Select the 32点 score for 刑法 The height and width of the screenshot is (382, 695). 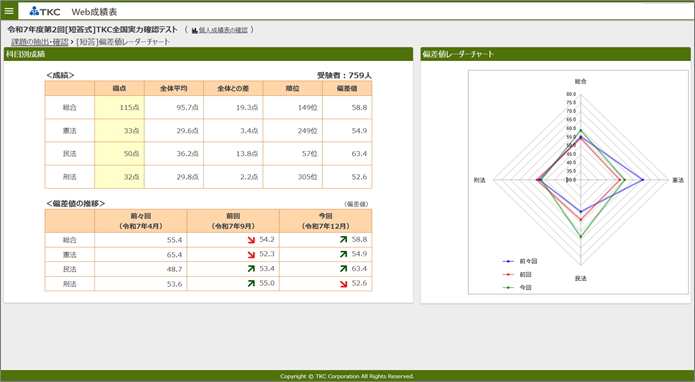click(119, 177)
